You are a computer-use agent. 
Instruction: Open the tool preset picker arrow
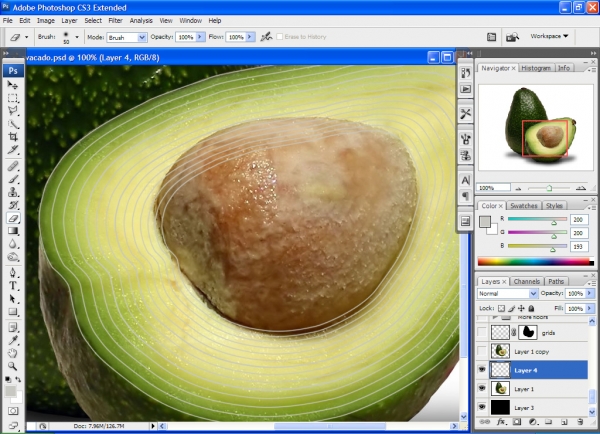[26, 37]
